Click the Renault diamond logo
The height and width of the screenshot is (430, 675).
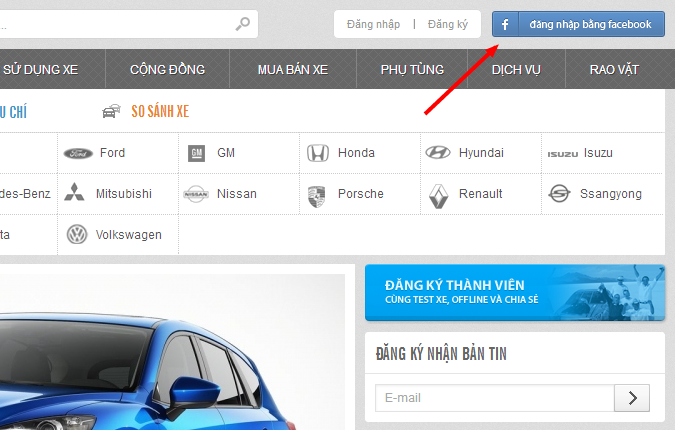(438, 194)
